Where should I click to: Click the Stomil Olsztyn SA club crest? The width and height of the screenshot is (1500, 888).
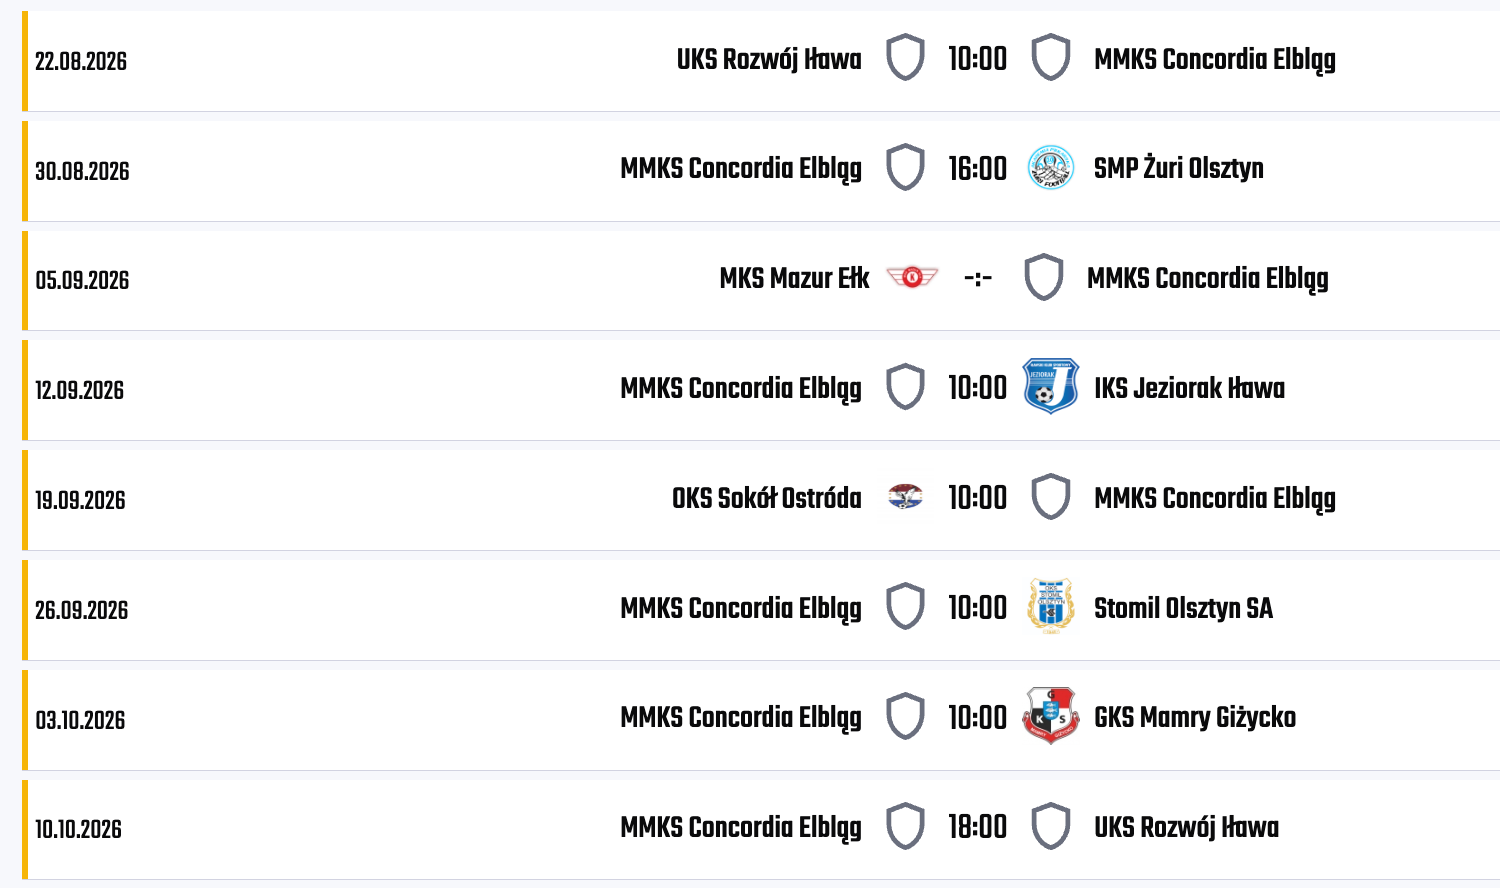point(1051,606)
